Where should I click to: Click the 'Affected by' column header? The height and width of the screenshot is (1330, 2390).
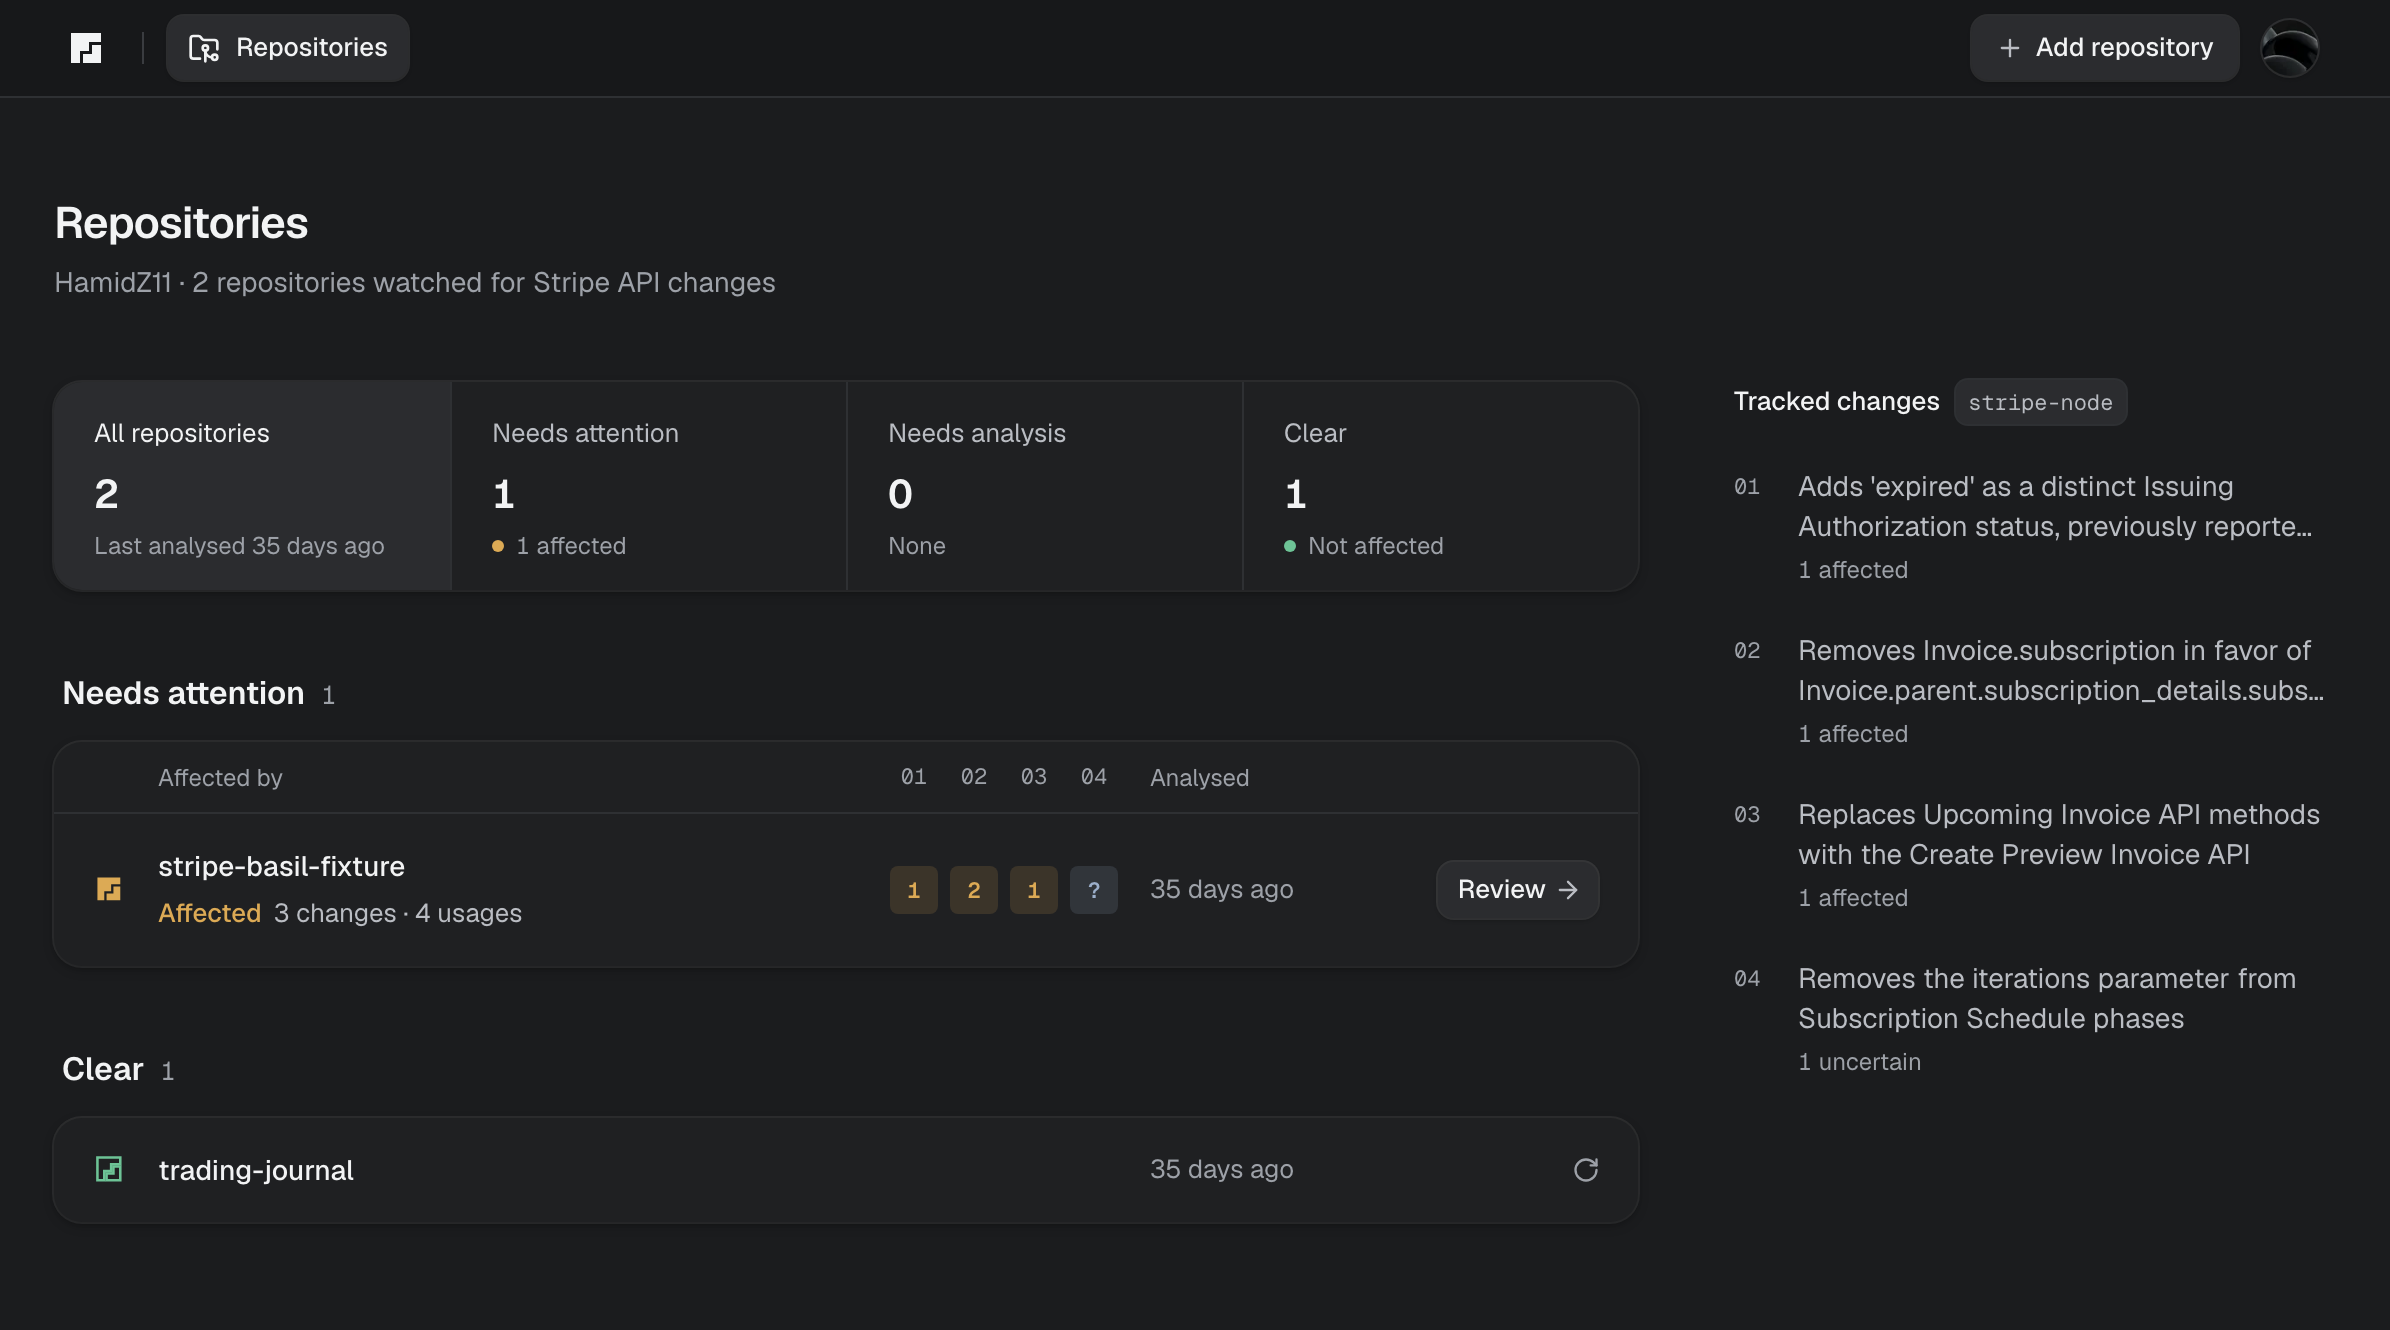220,778
